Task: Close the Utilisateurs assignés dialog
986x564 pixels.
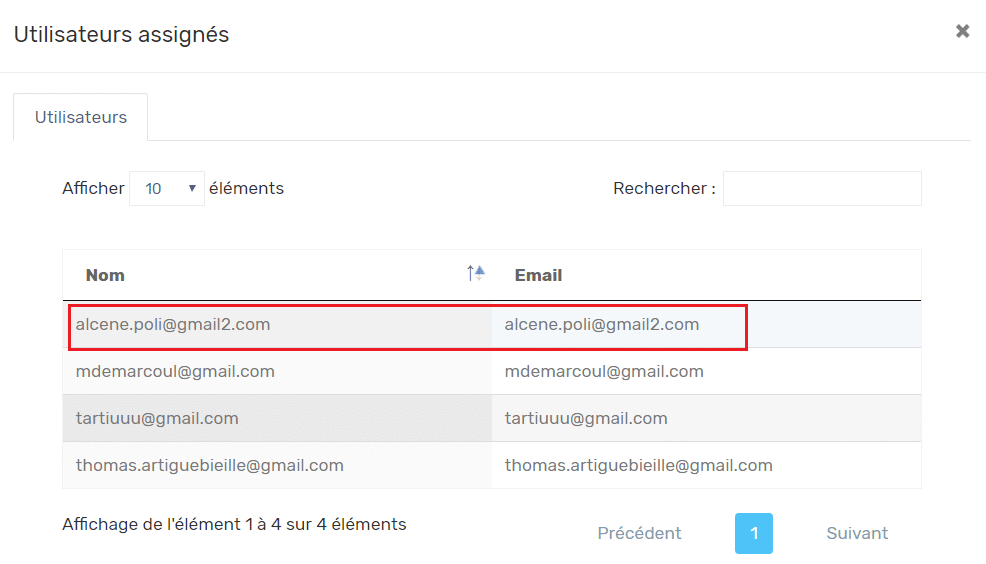Action: [962, 31]
